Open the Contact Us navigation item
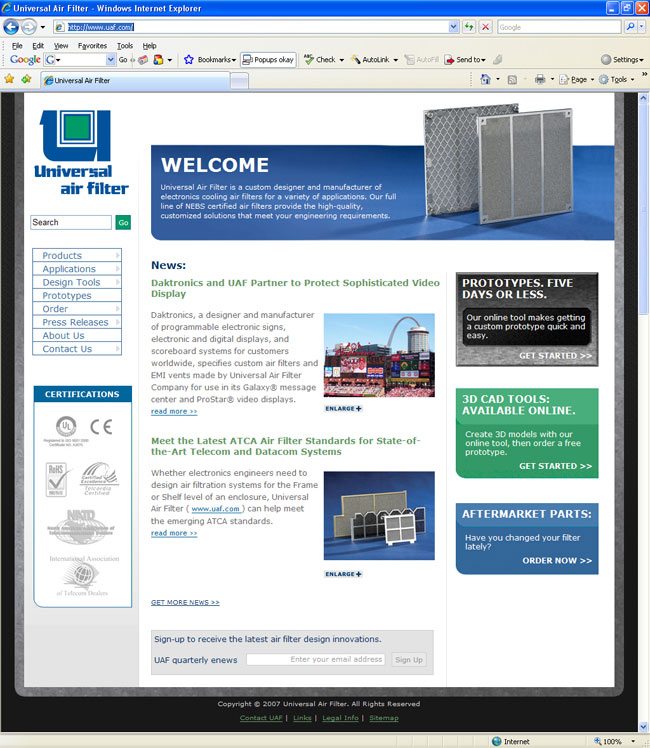 (77, 349)
